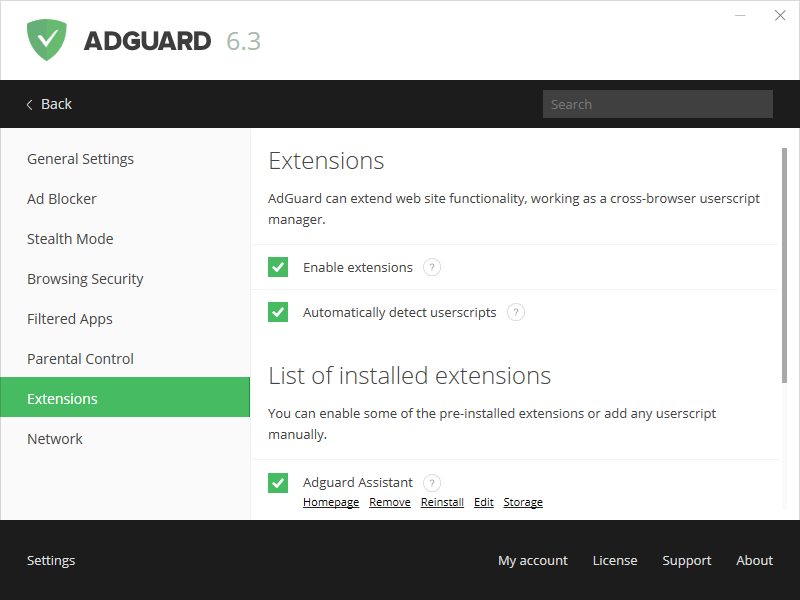The height and width of the screenshot is (600, 800).
Task: Go to Ad Blocker settings
Action: click(x=62, y=199)
